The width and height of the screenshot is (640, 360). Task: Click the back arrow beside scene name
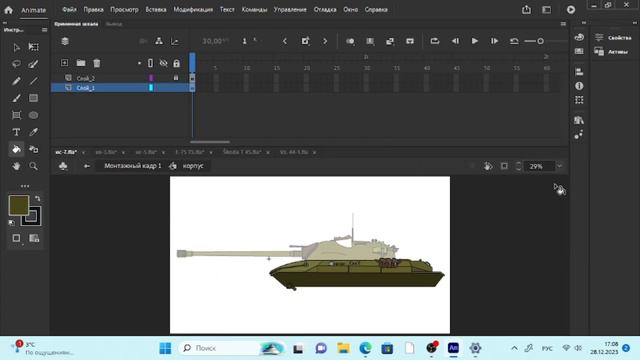tap(87, 166)
